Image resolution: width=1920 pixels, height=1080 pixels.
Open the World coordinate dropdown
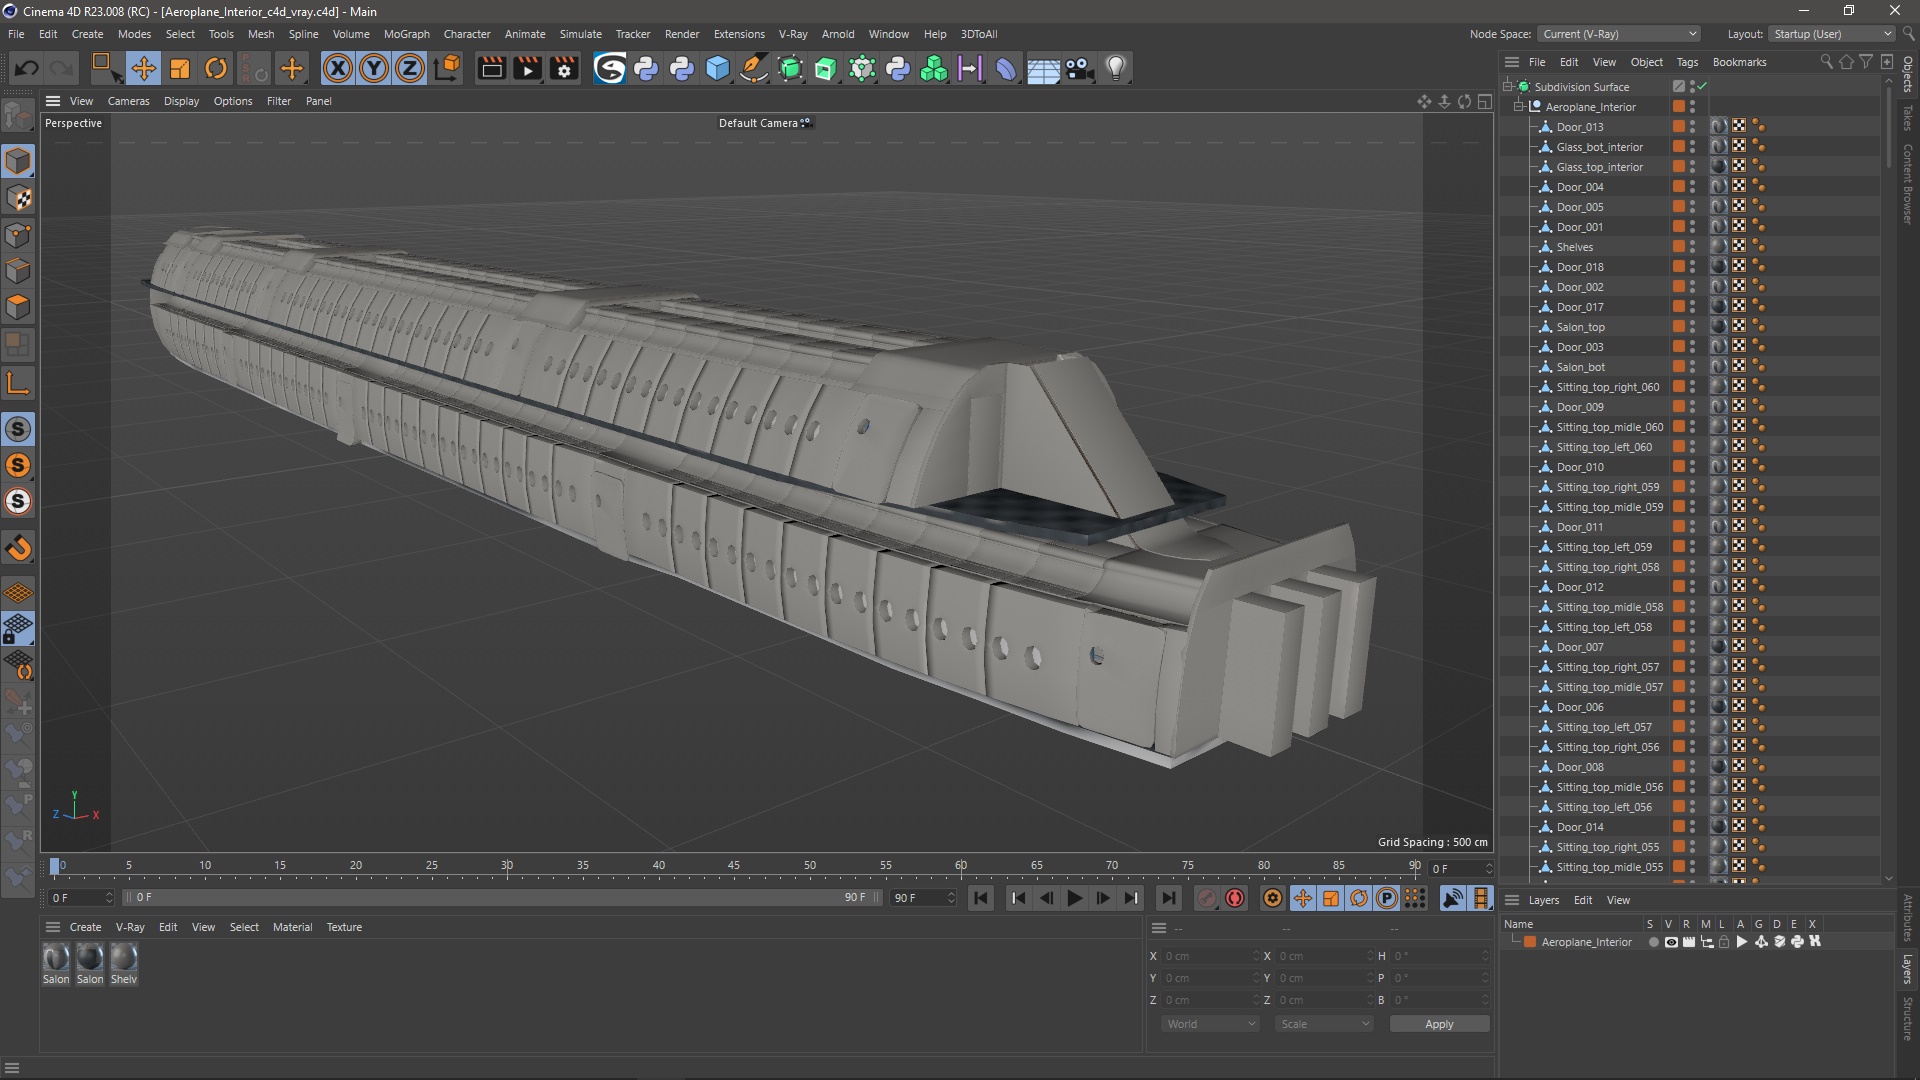pyautogui.click(x=1211, y=1024)
